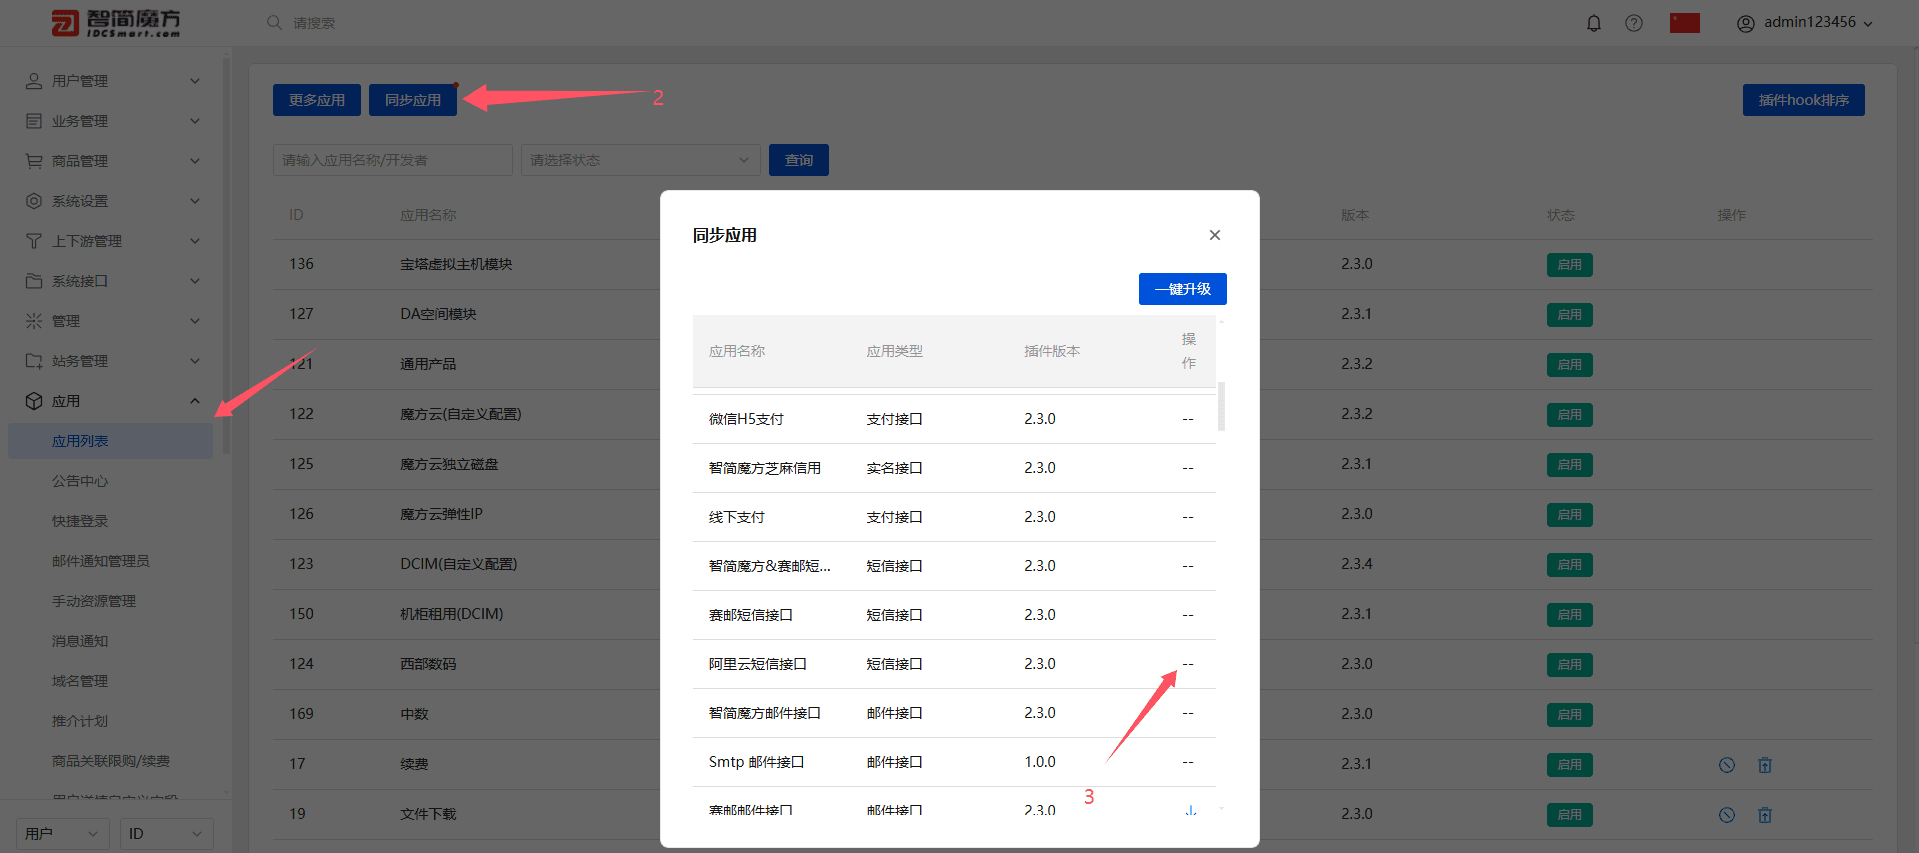The image size is (1919, 853).
Task: Open the ID dropdown at sidebar bottom
Action: pyautogui.click(x=167, y=833)
